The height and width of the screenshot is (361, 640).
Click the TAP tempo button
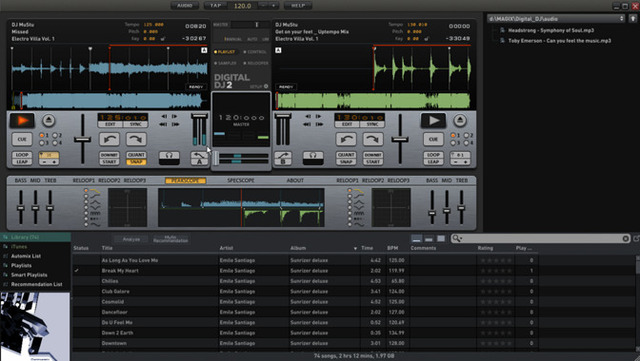[x=215, y=5]
